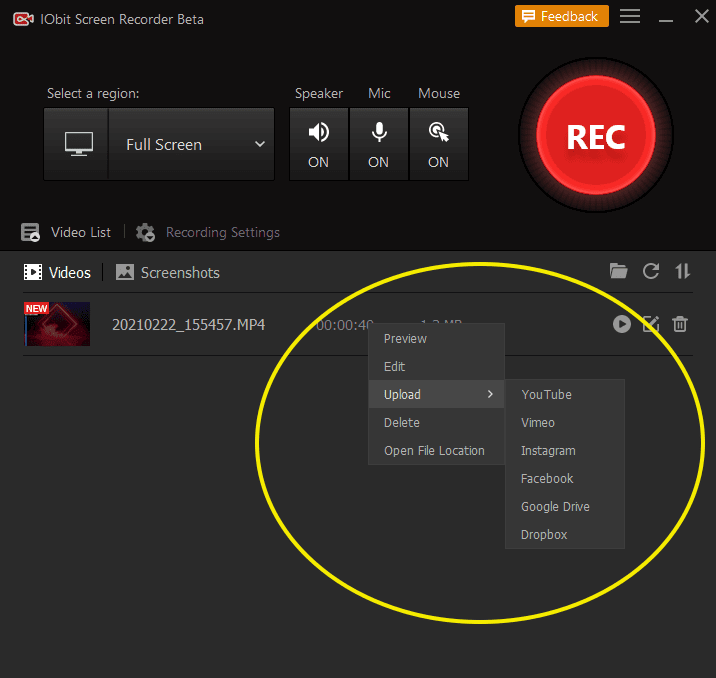Viewport: 716px width, 678px height.
Task: Open the output folder icon
Action: [x=619, y=271]
